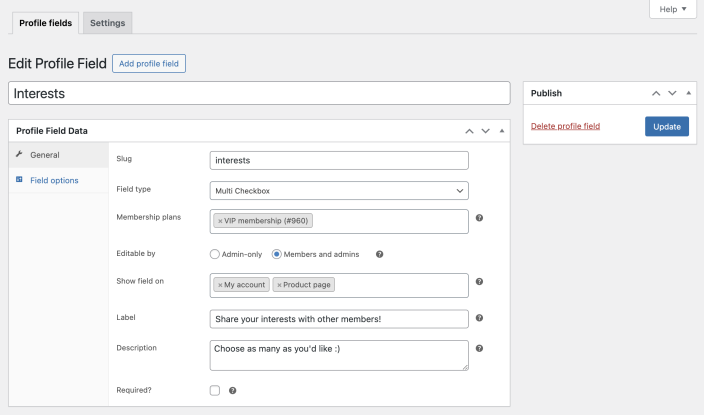
Task: Select Members and admins radio option
Action: click(x=277, y=254)
